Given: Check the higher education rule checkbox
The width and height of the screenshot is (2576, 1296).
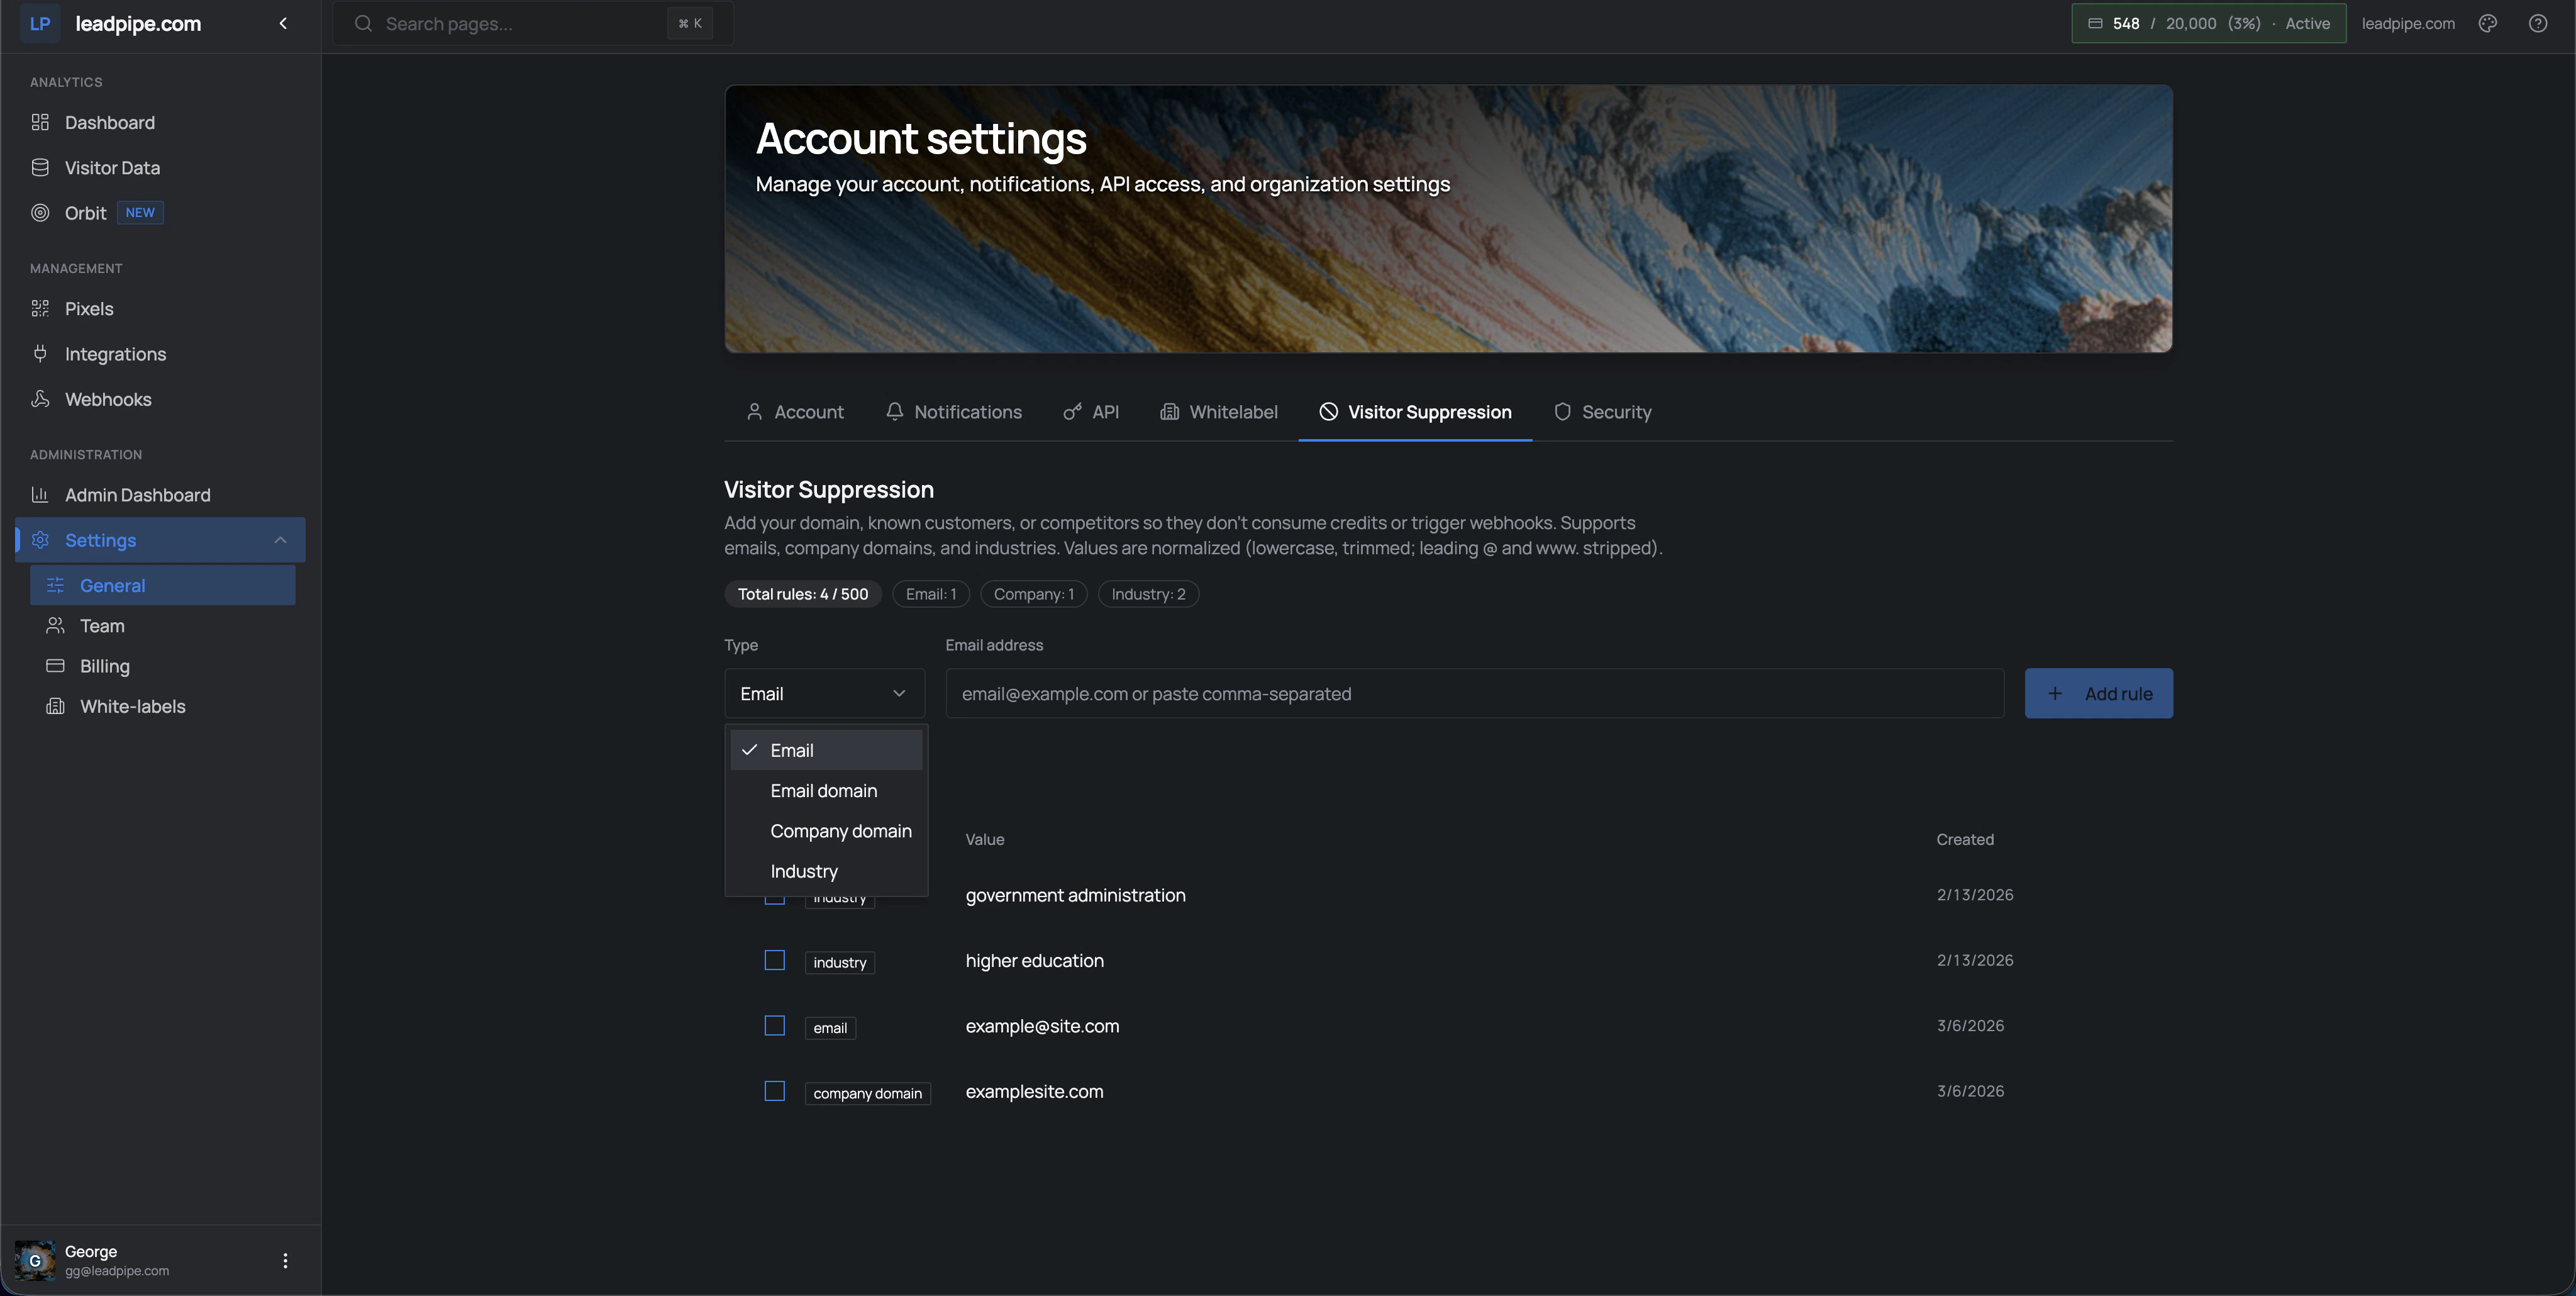Looking at the screenshot, I should point(774,960).
